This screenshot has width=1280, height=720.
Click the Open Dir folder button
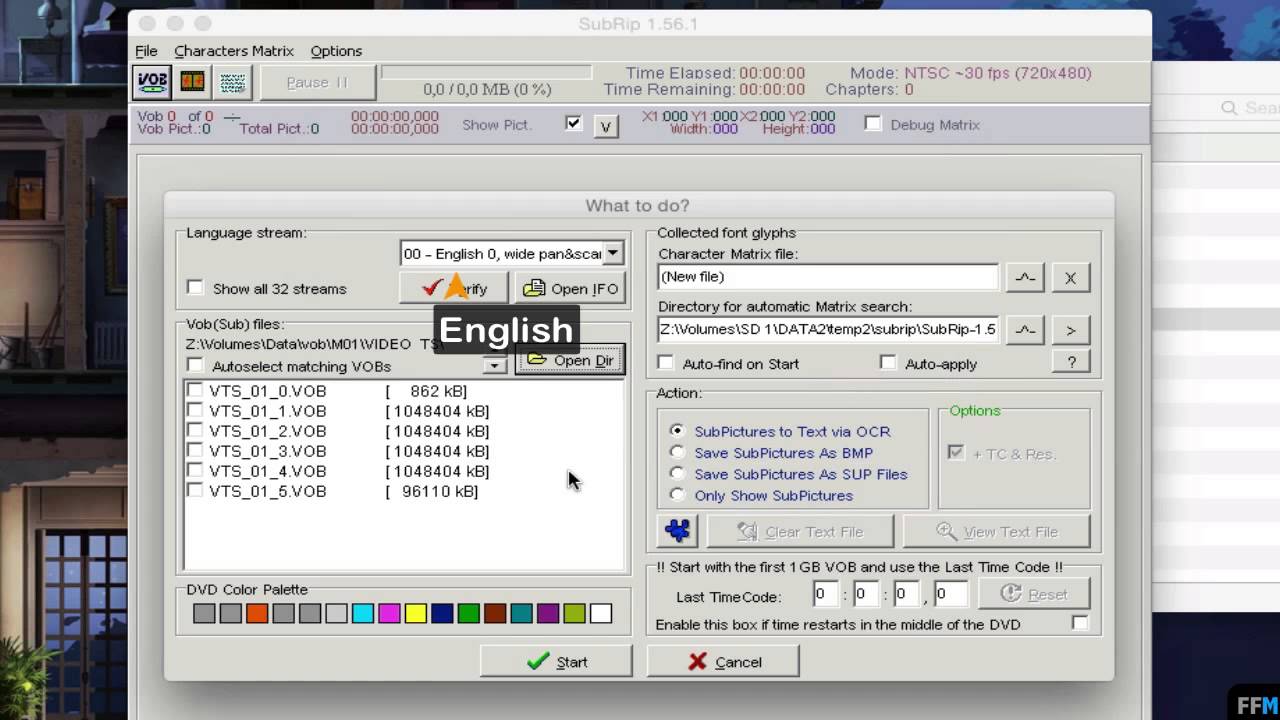click(x=570, y=360)
